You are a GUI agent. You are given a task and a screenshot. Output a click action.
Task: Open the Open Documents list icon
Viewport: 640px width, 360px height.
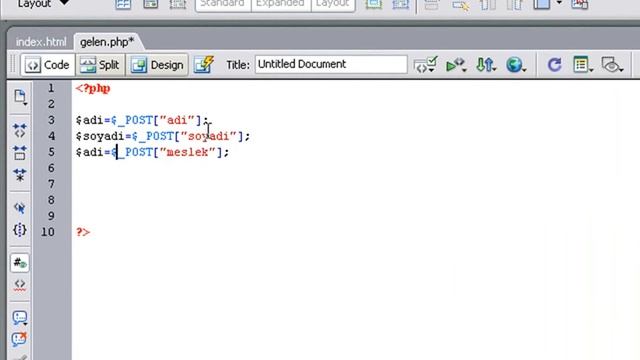(x=20, y=97)
